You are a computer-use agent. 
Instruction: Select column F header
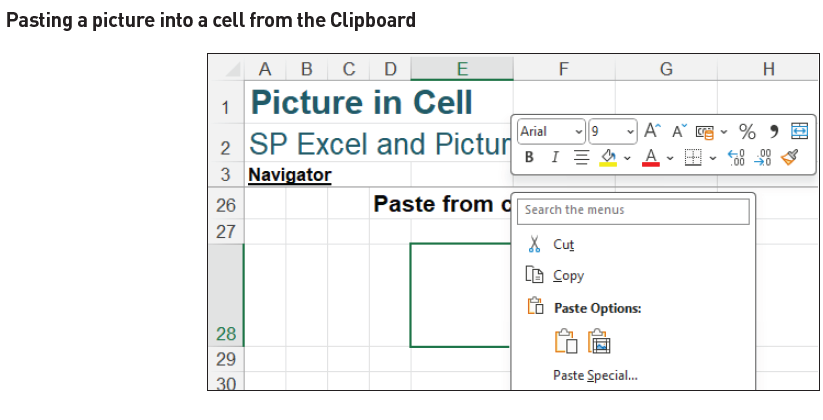point(564,69)
